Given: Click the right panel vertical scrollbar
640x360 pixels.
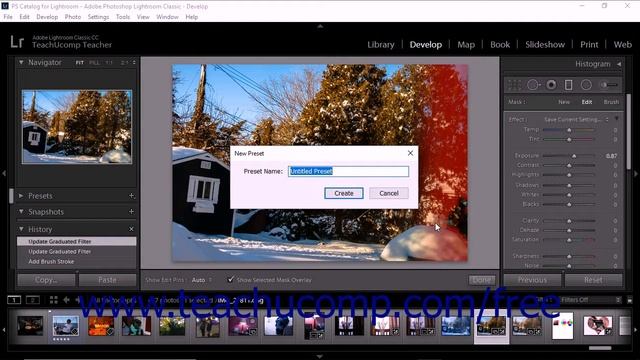Looking at the screenshot, I should 629,131.
